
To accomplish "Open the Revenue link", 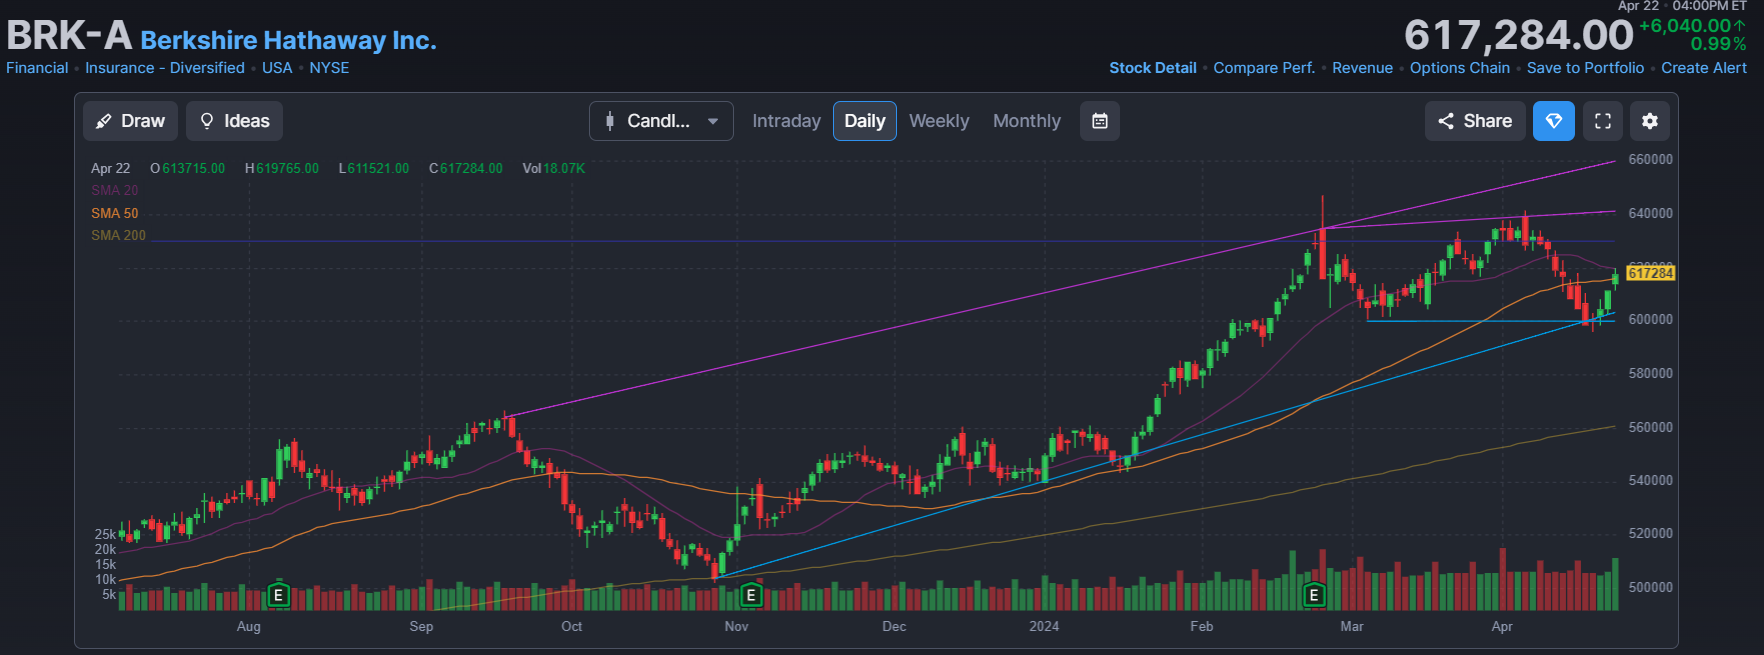I will [1362, 68].
